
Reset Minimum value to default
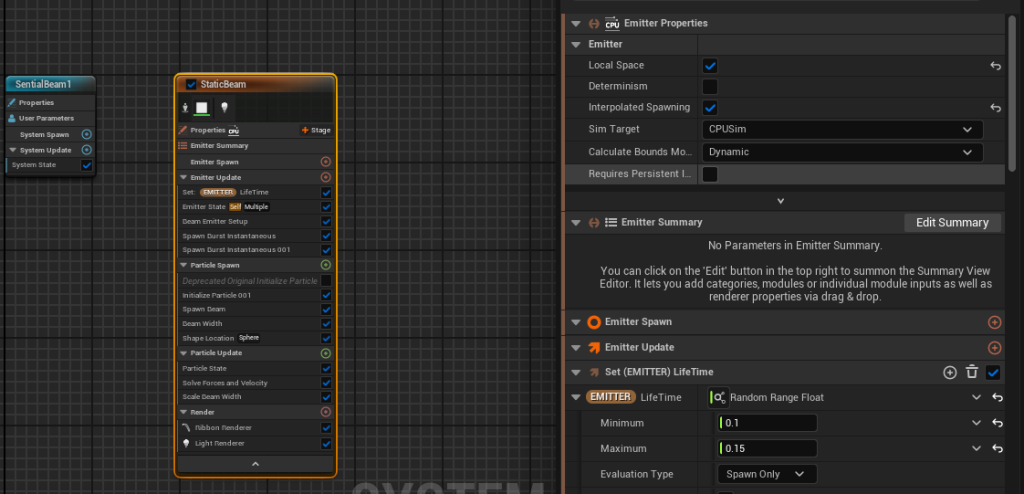click(997, 423)
